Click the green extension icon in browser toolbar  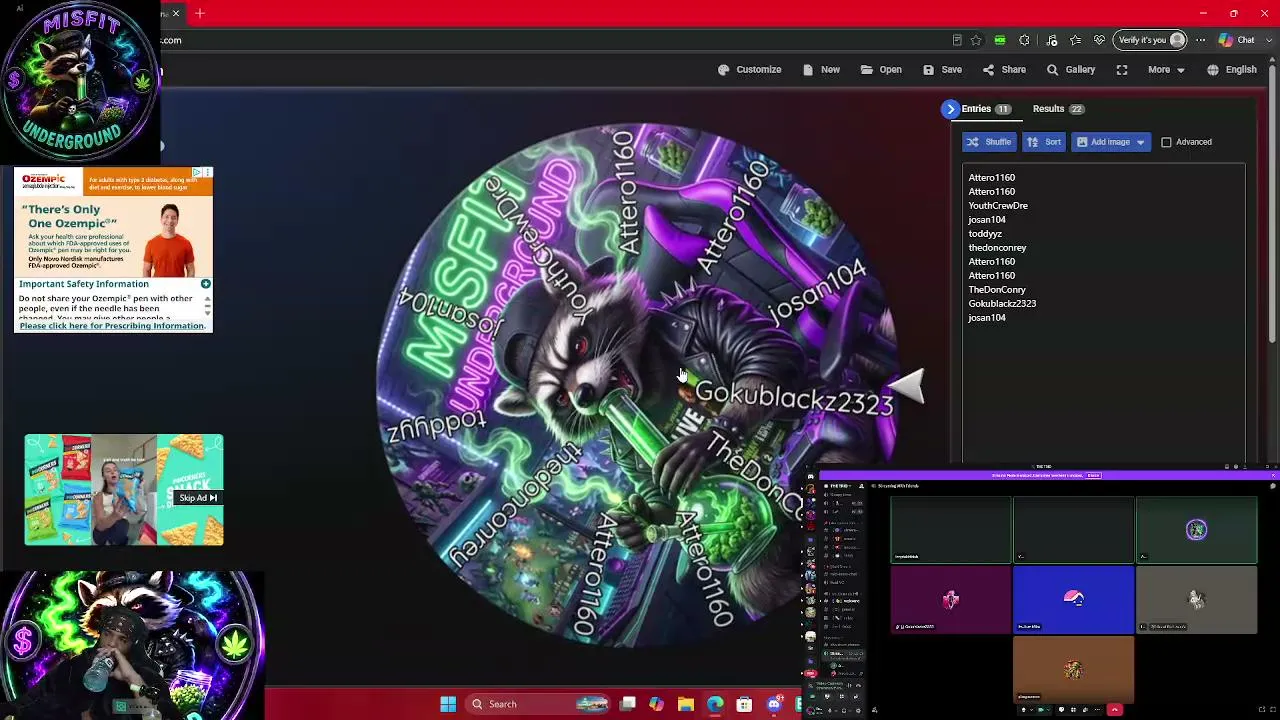click(x=1000, y=40)
